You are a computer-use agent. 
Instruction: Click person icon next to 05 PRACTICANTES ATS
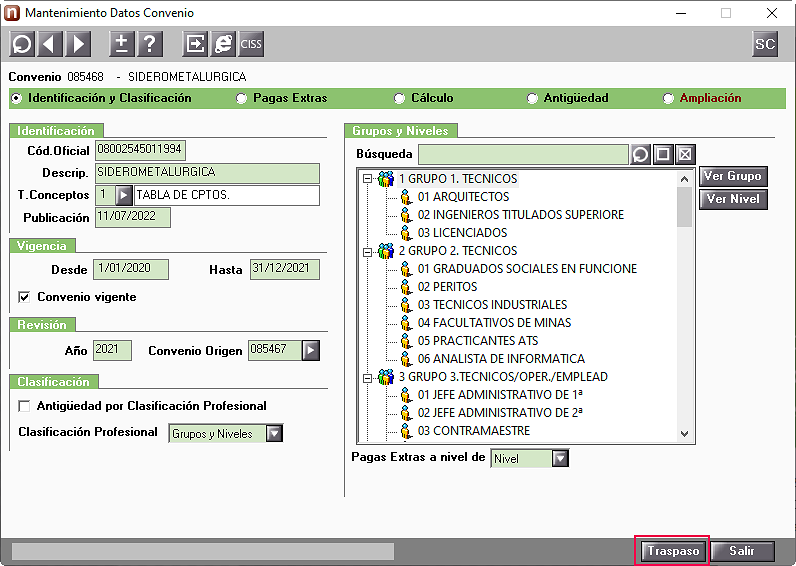pyautogui.click(x=406, y=341)
